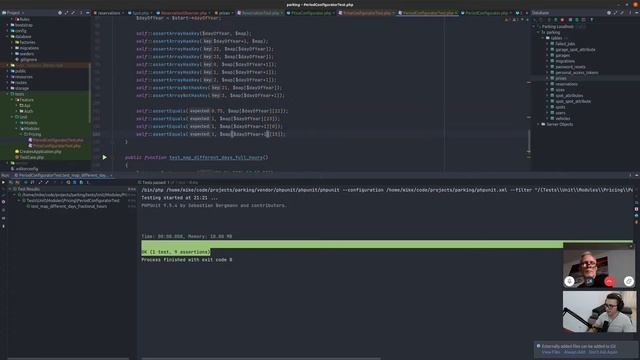640x360 pixels.
Task: Click 'Process finished with exit code 0' line
Action: point(187,260)
